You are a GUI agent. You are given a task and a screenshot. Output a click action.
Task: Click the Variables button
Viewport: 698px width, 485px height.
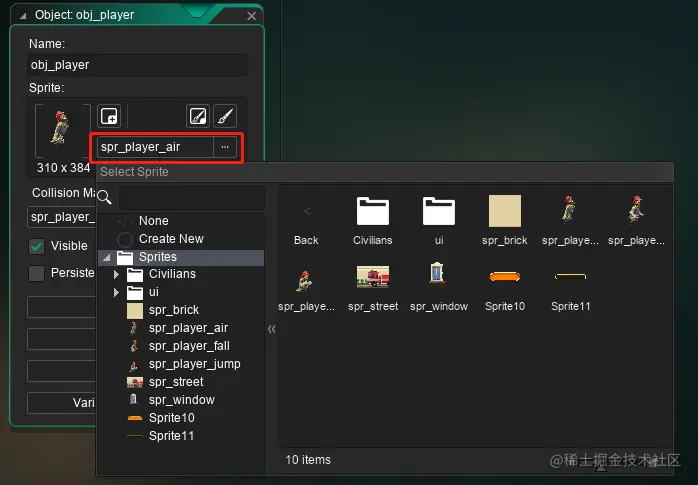pyautogui.click(x=61, y=403)
